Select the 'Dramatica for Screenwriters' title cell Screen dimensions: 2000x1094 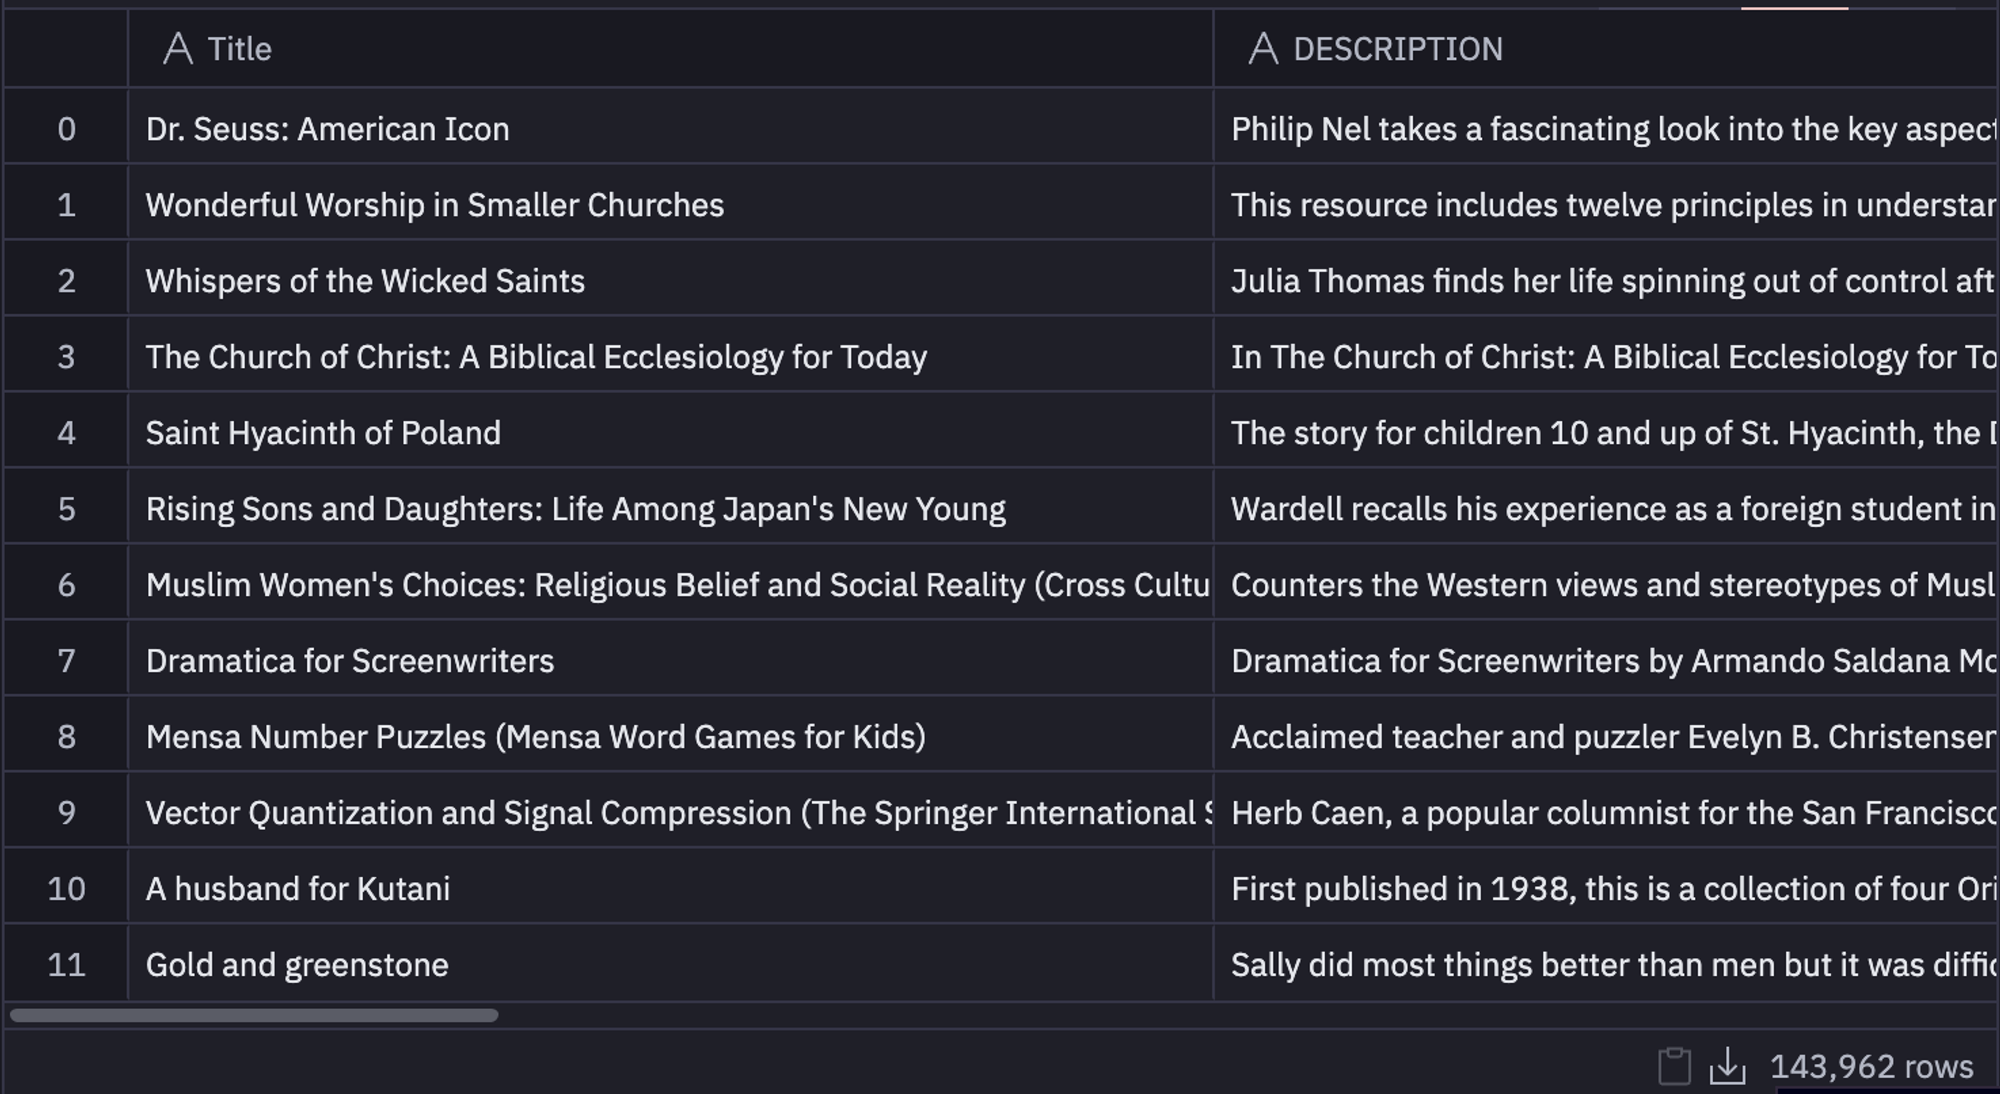point(670,661)
